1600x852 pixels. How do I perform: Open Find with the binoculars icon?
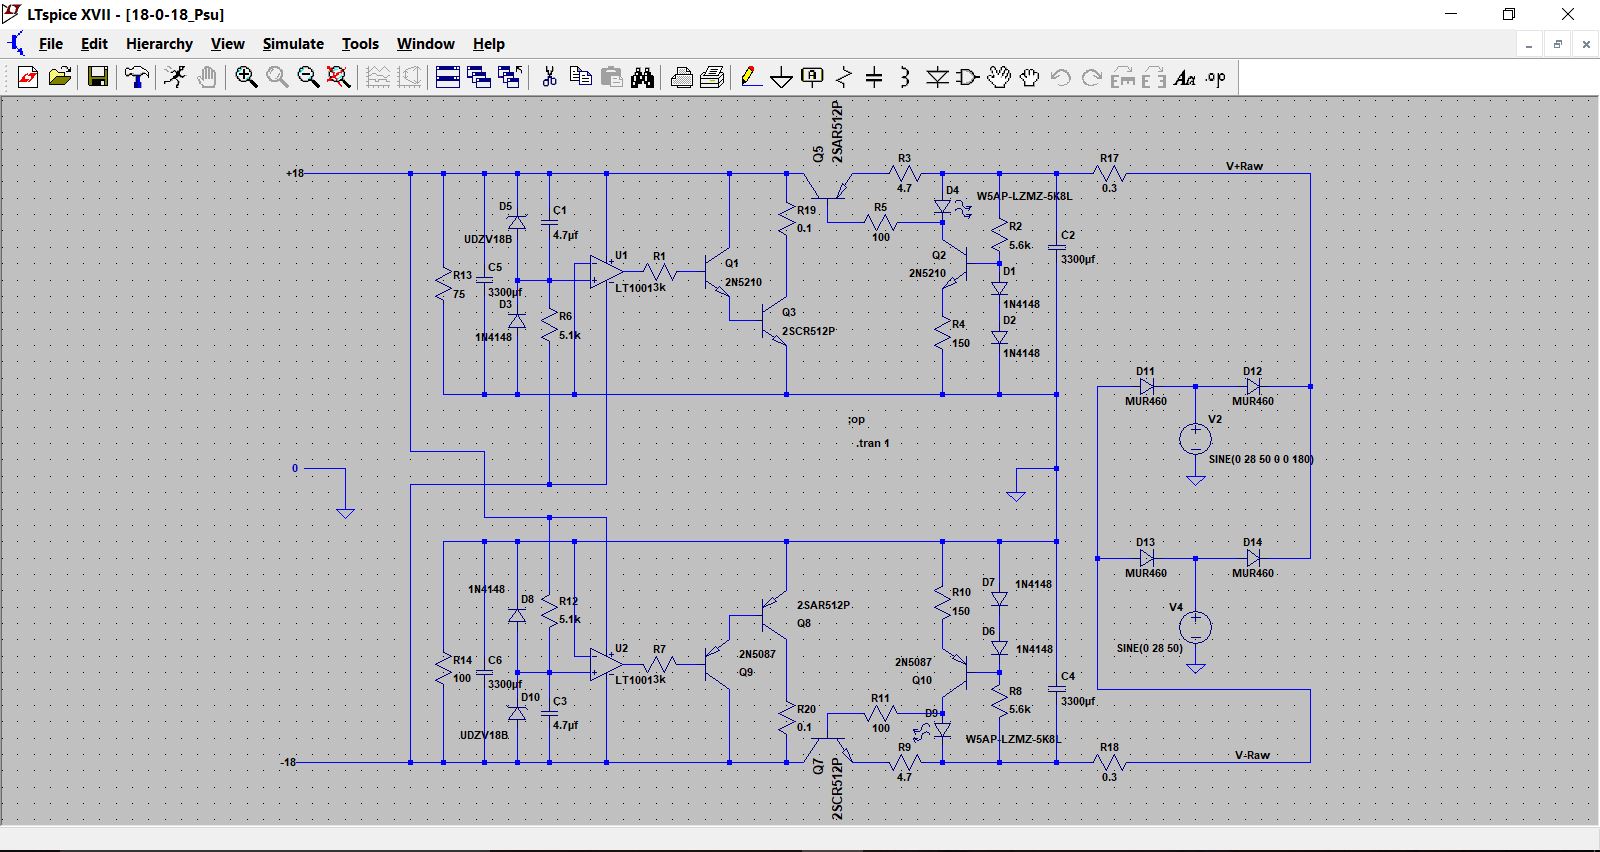(x=643, y=77)
